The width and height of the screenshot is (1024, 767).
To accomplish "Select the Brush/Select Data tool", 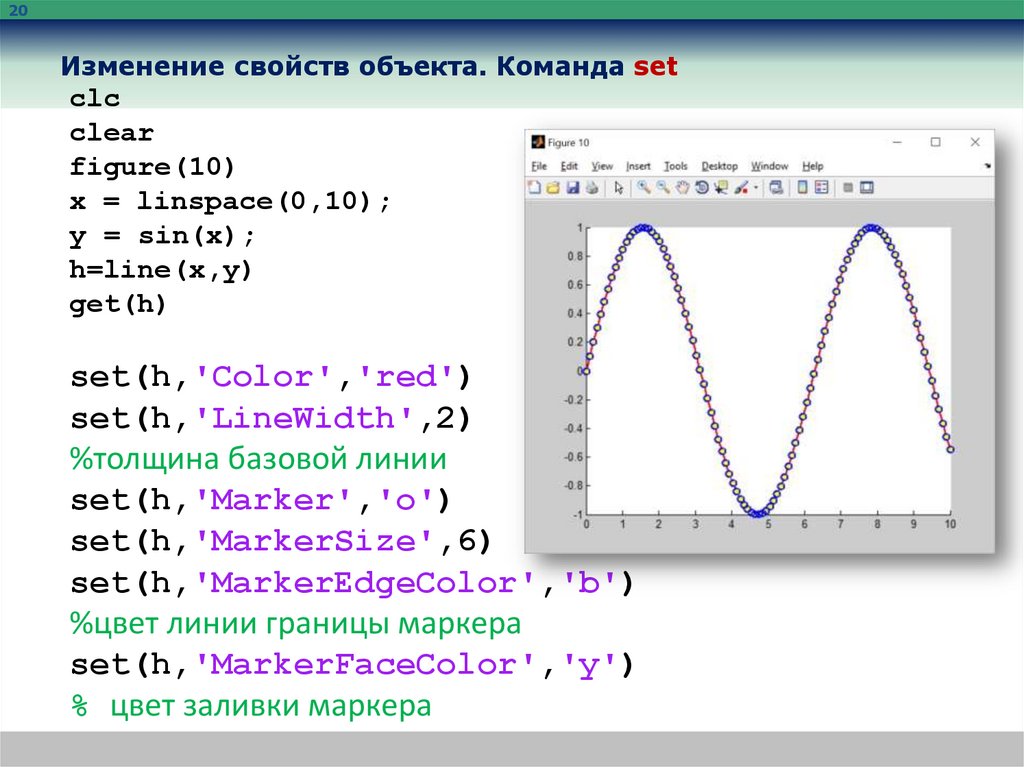I will click(741, 188).
